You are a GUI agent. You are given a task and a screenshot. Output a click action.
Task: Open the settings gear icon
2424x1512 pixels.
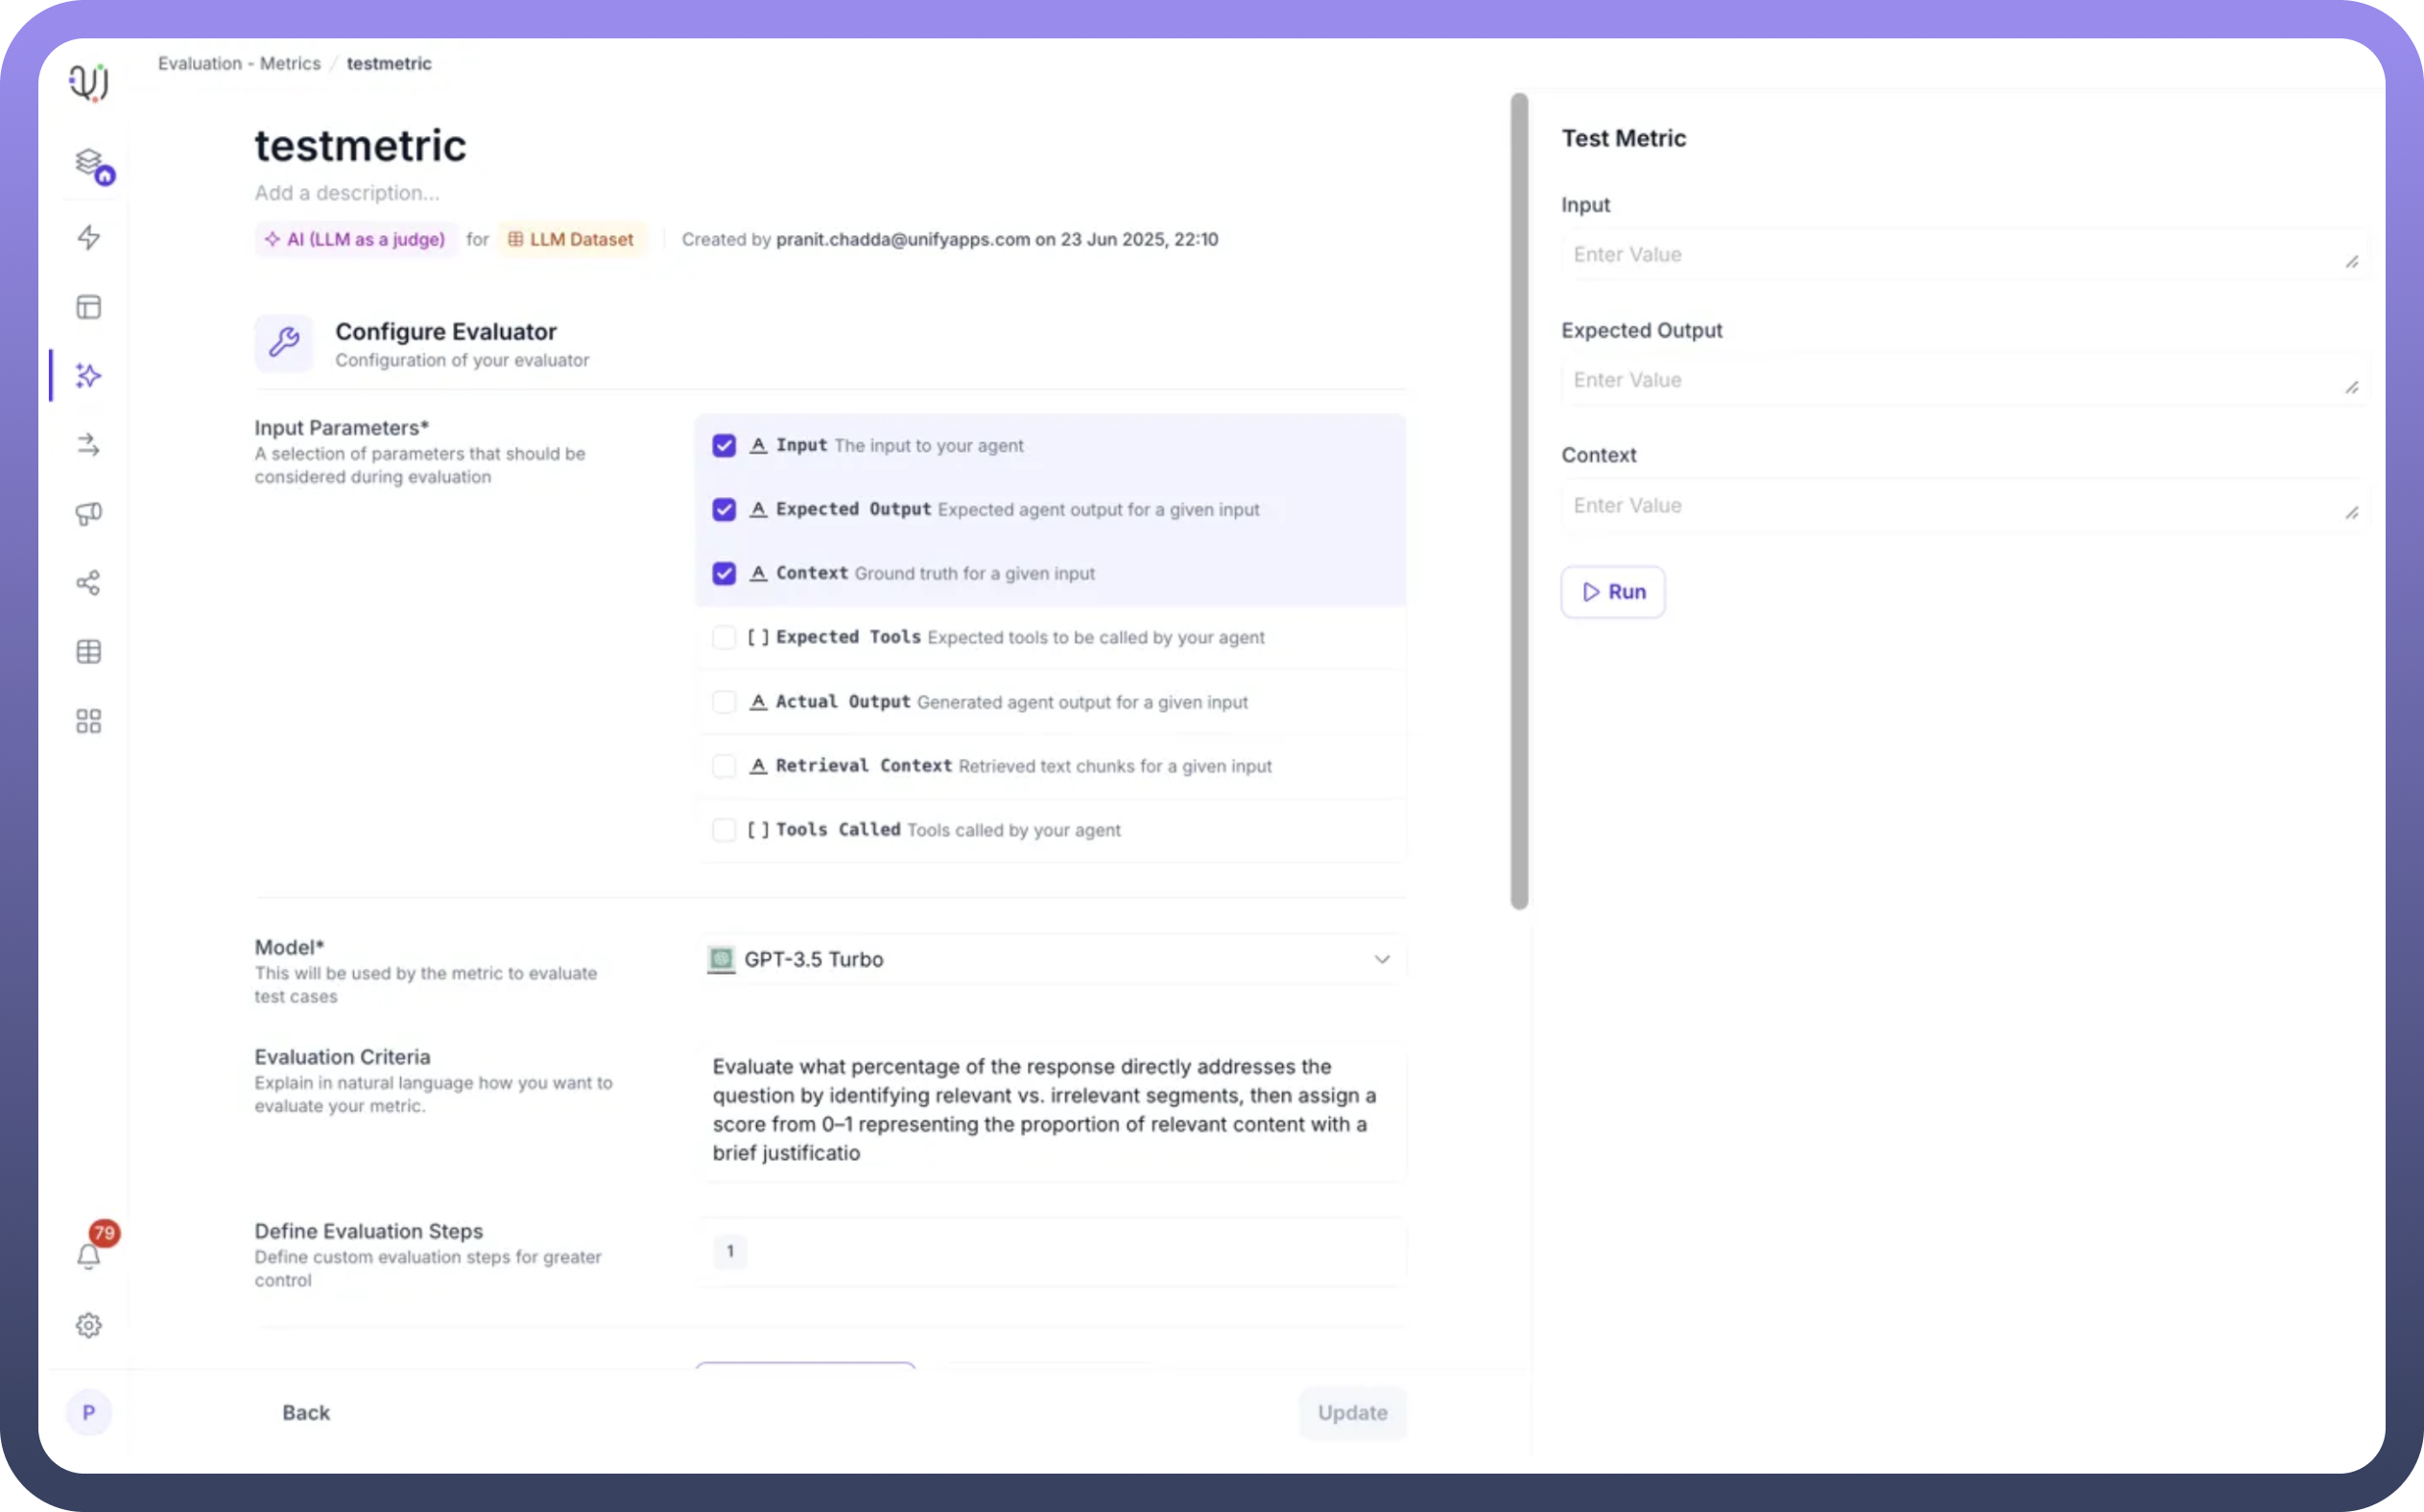89,1325
